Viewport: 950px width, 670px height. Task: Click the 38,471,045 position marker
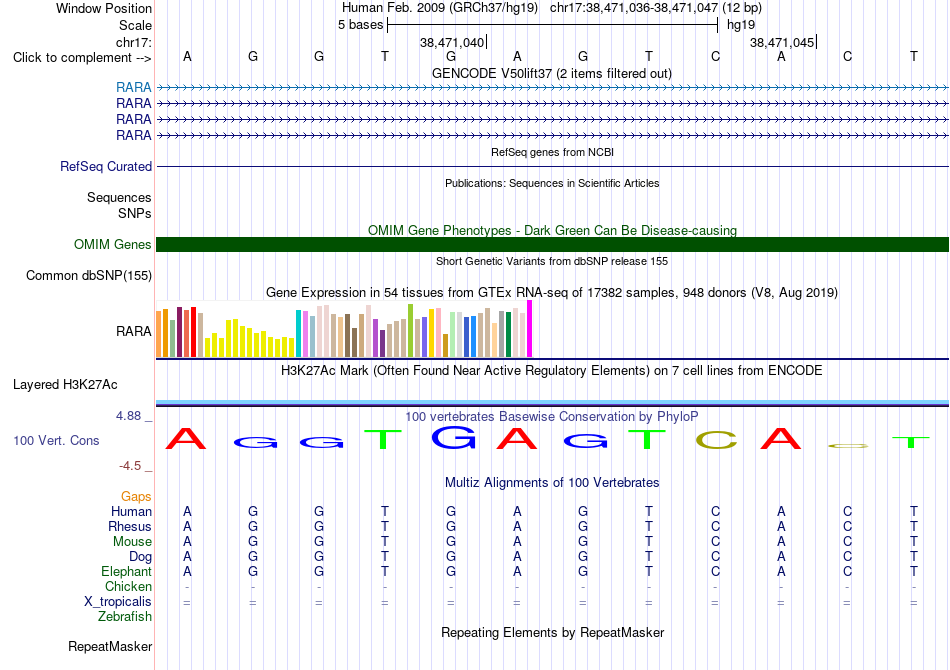[x=782, y=42]
